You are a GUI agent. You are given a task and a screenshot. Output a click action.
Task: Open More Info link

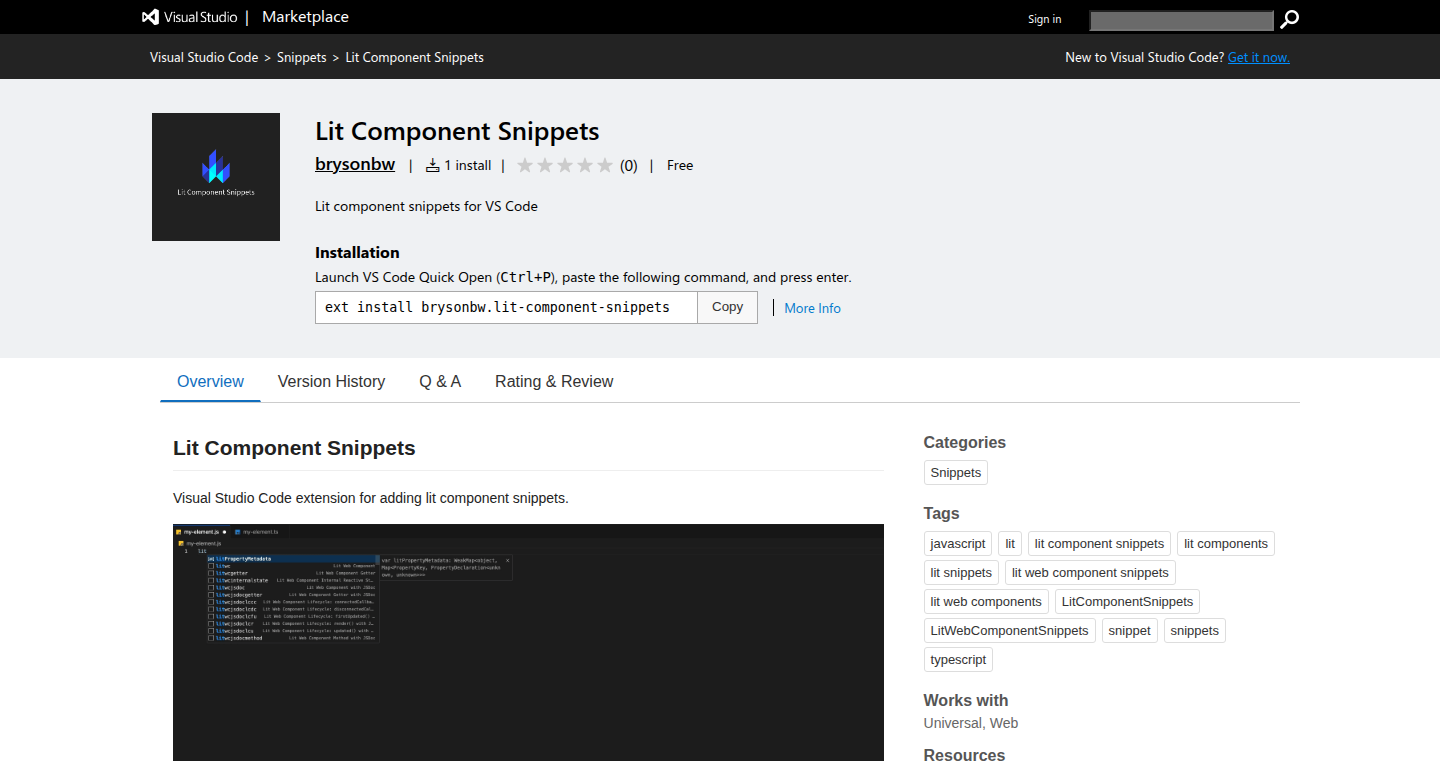pos(812,308)
